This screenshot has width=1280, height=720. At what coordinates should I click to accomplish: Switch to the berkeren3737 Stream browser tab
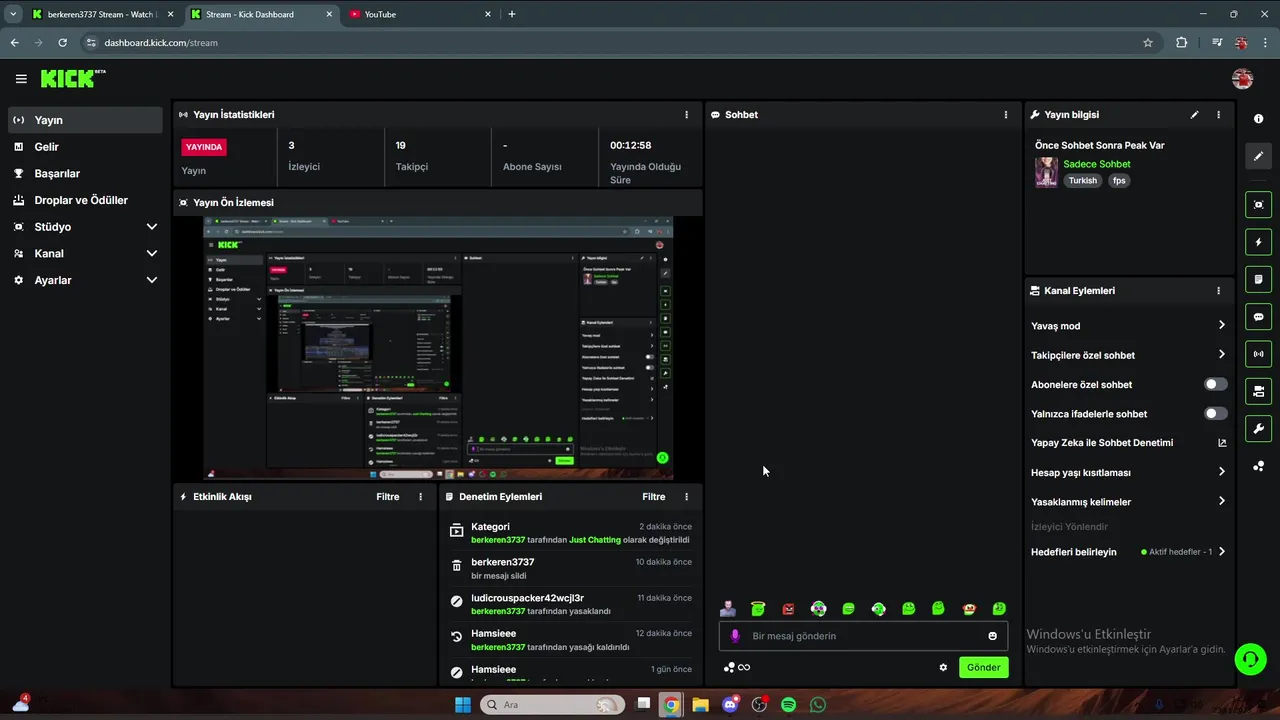(102, 14)
